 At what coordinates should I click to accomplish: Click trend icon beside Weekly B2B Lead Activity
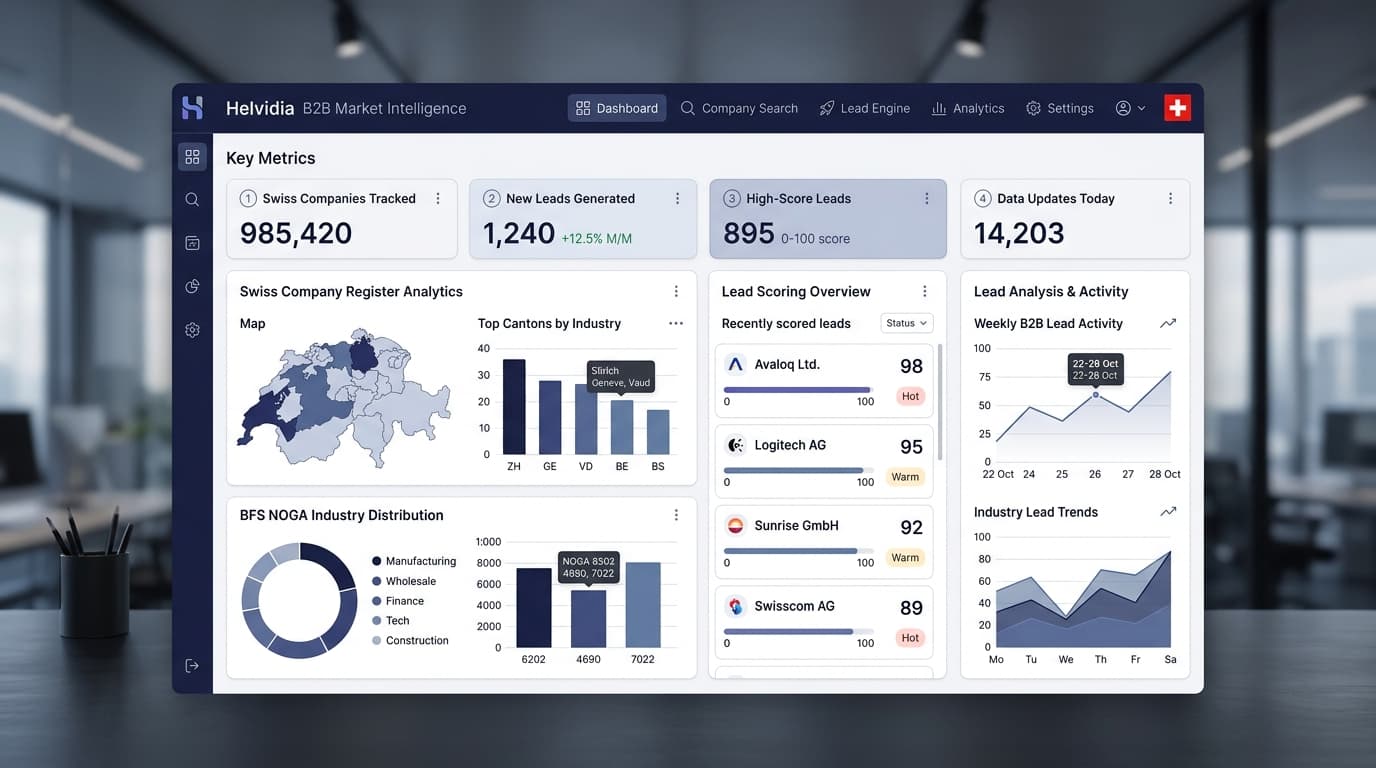(x=1167, y=324)
